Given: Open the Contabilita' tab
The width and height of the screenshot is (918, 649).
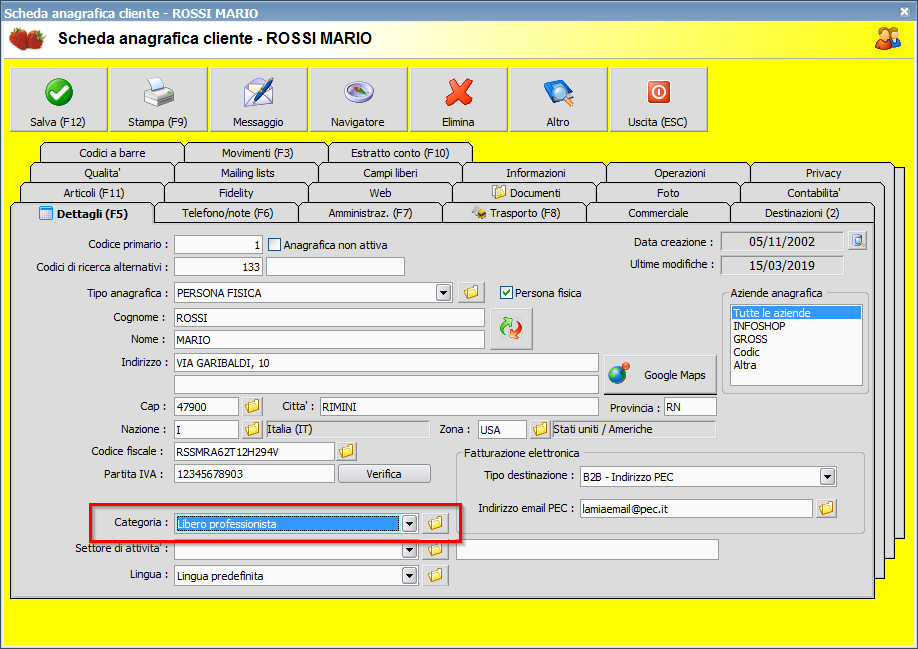Looking at the screenshot, I should pos(814,193).
